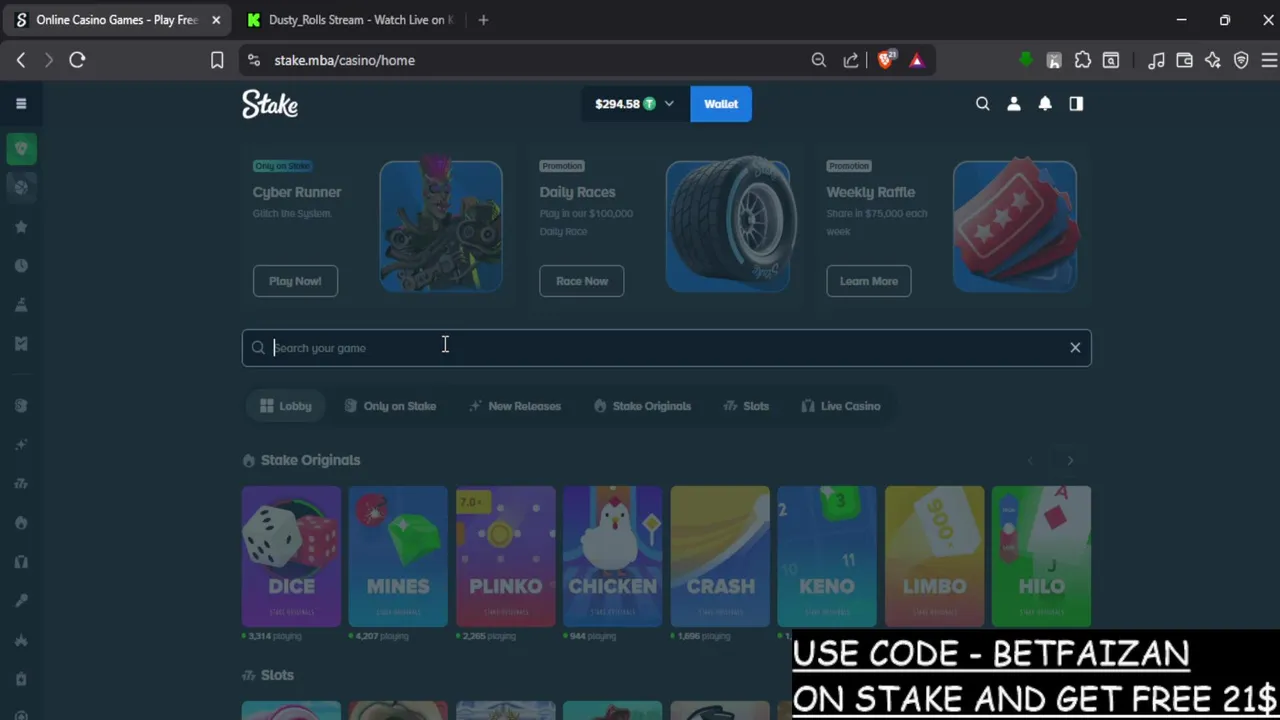Open site search magnifier in header
The image size is (1280, 720).
pyautogui.click(x=982, y=104)
